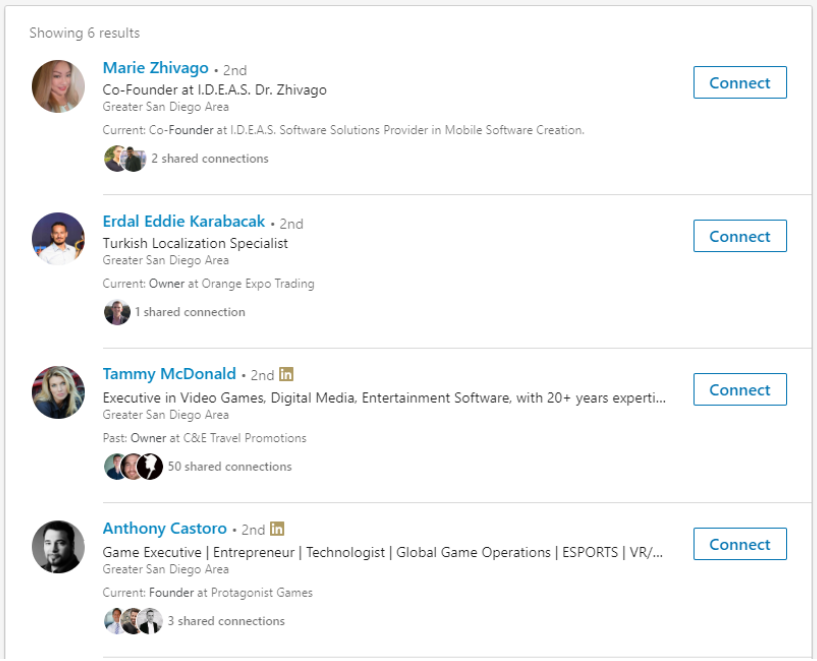Open Tammy McDonald's profile
This screenshot has height=661, width=817.
[169, 373]
